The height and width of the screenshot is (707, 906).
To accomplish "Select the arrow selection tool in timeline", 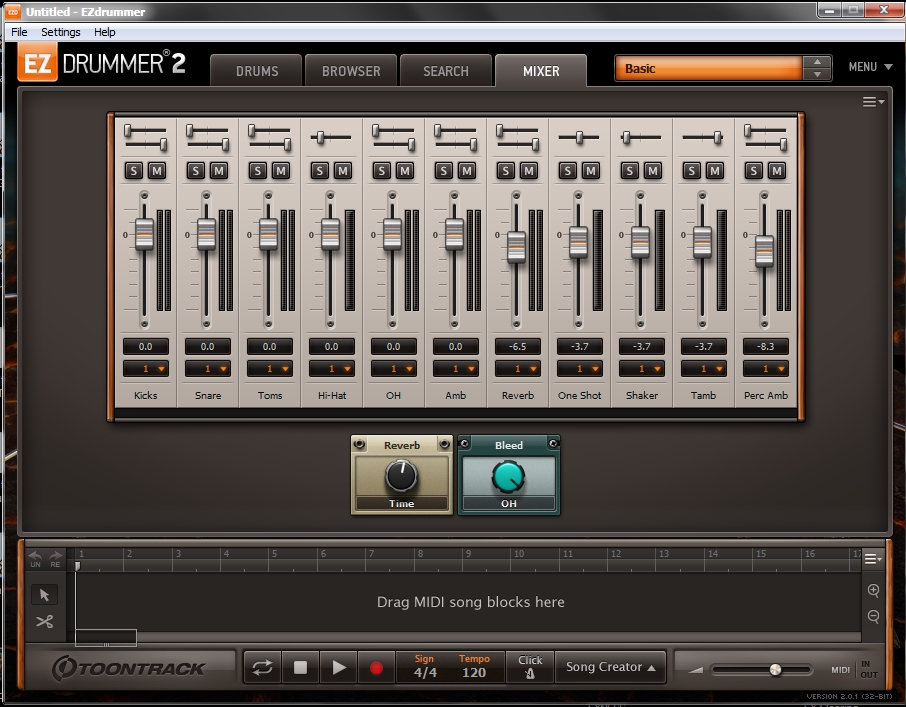I will coord(44,594).
